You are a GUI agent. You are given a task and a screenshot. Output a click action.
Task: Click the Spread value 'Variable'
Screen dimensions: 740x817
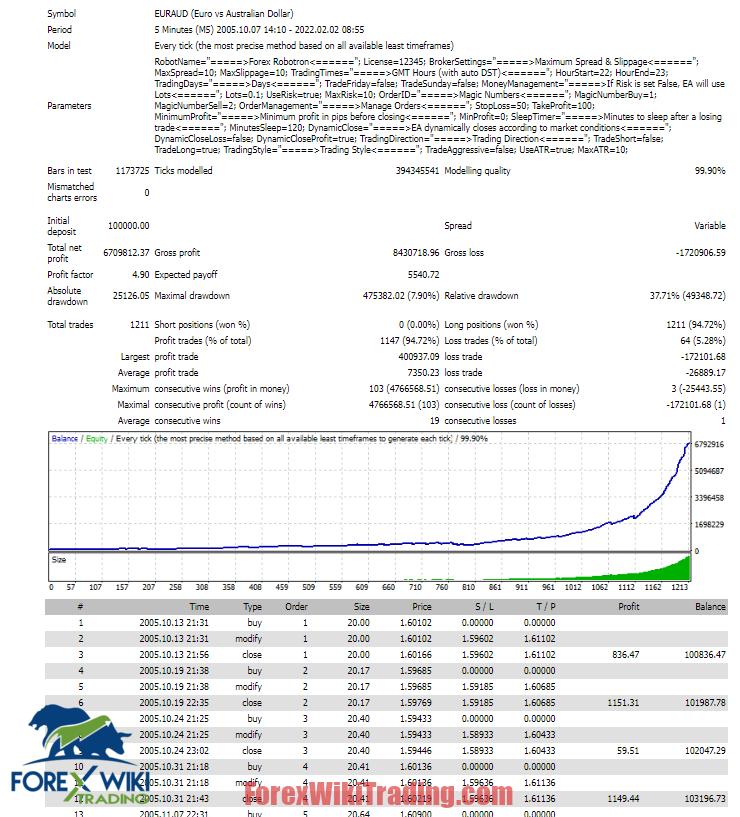tap(710, 226)
